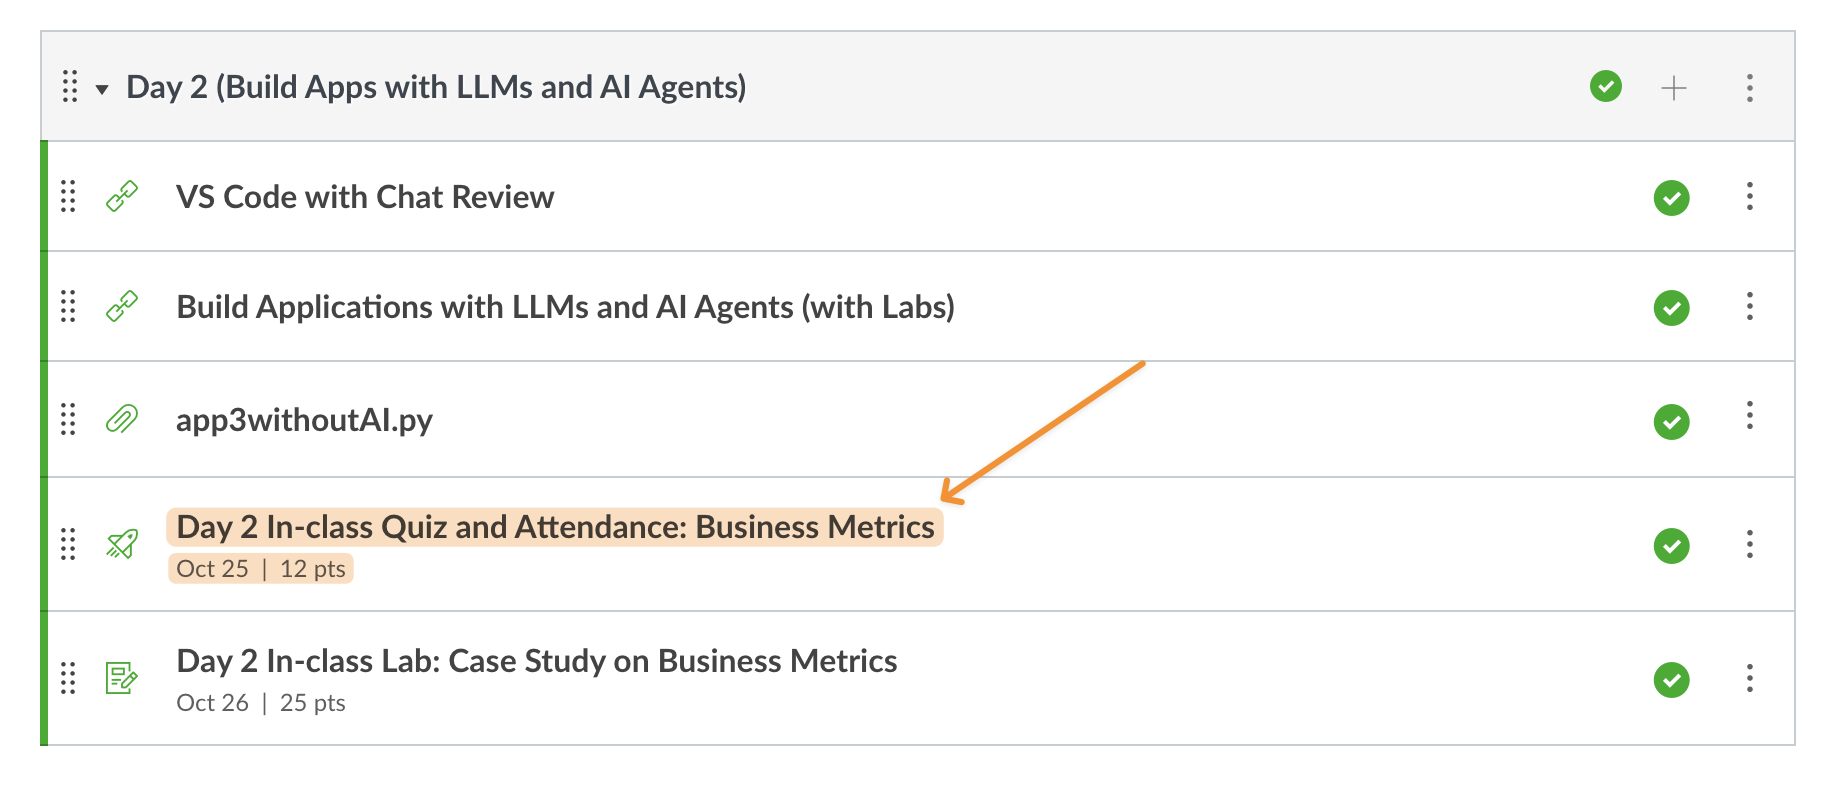
Task: Click the link icon beside Build Applications with LLMs
Action: [122, 307]
